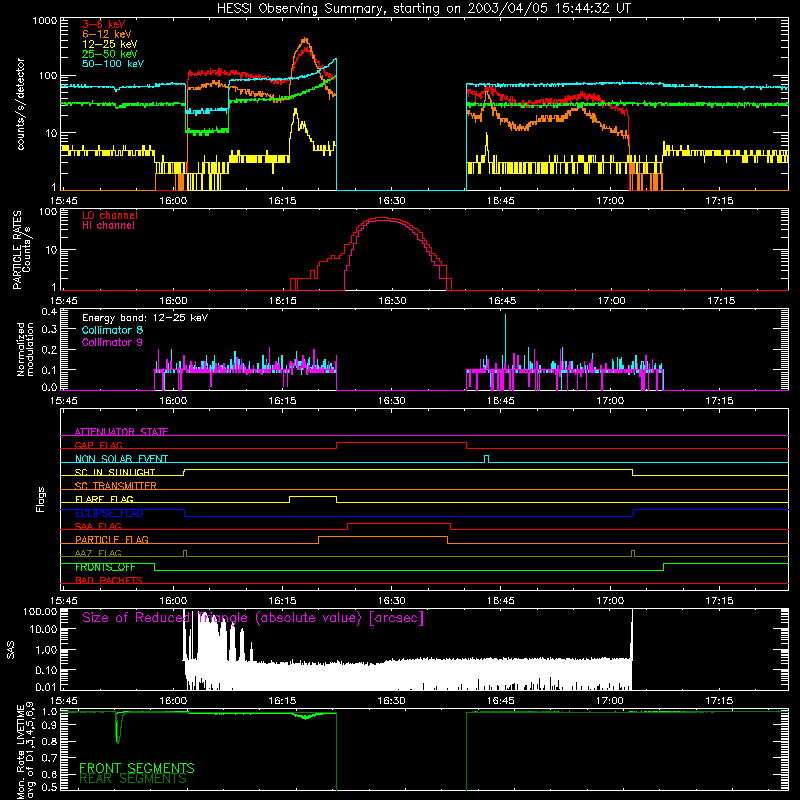Click the raised FLARE_FLAG yellow segment
Viewport: 800px width, 800px height.
(313, 496)
